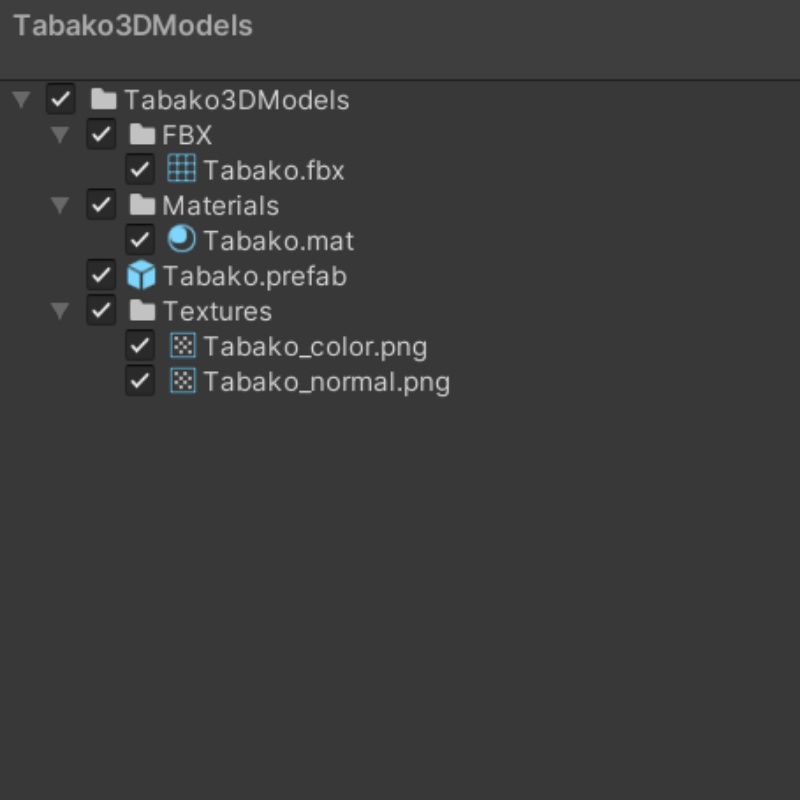Click the root Tabako3DModels folder icon

click(103, 99)
